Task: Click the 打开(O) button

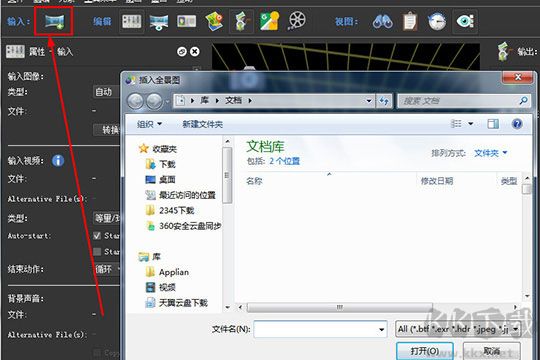Action: 424,351
